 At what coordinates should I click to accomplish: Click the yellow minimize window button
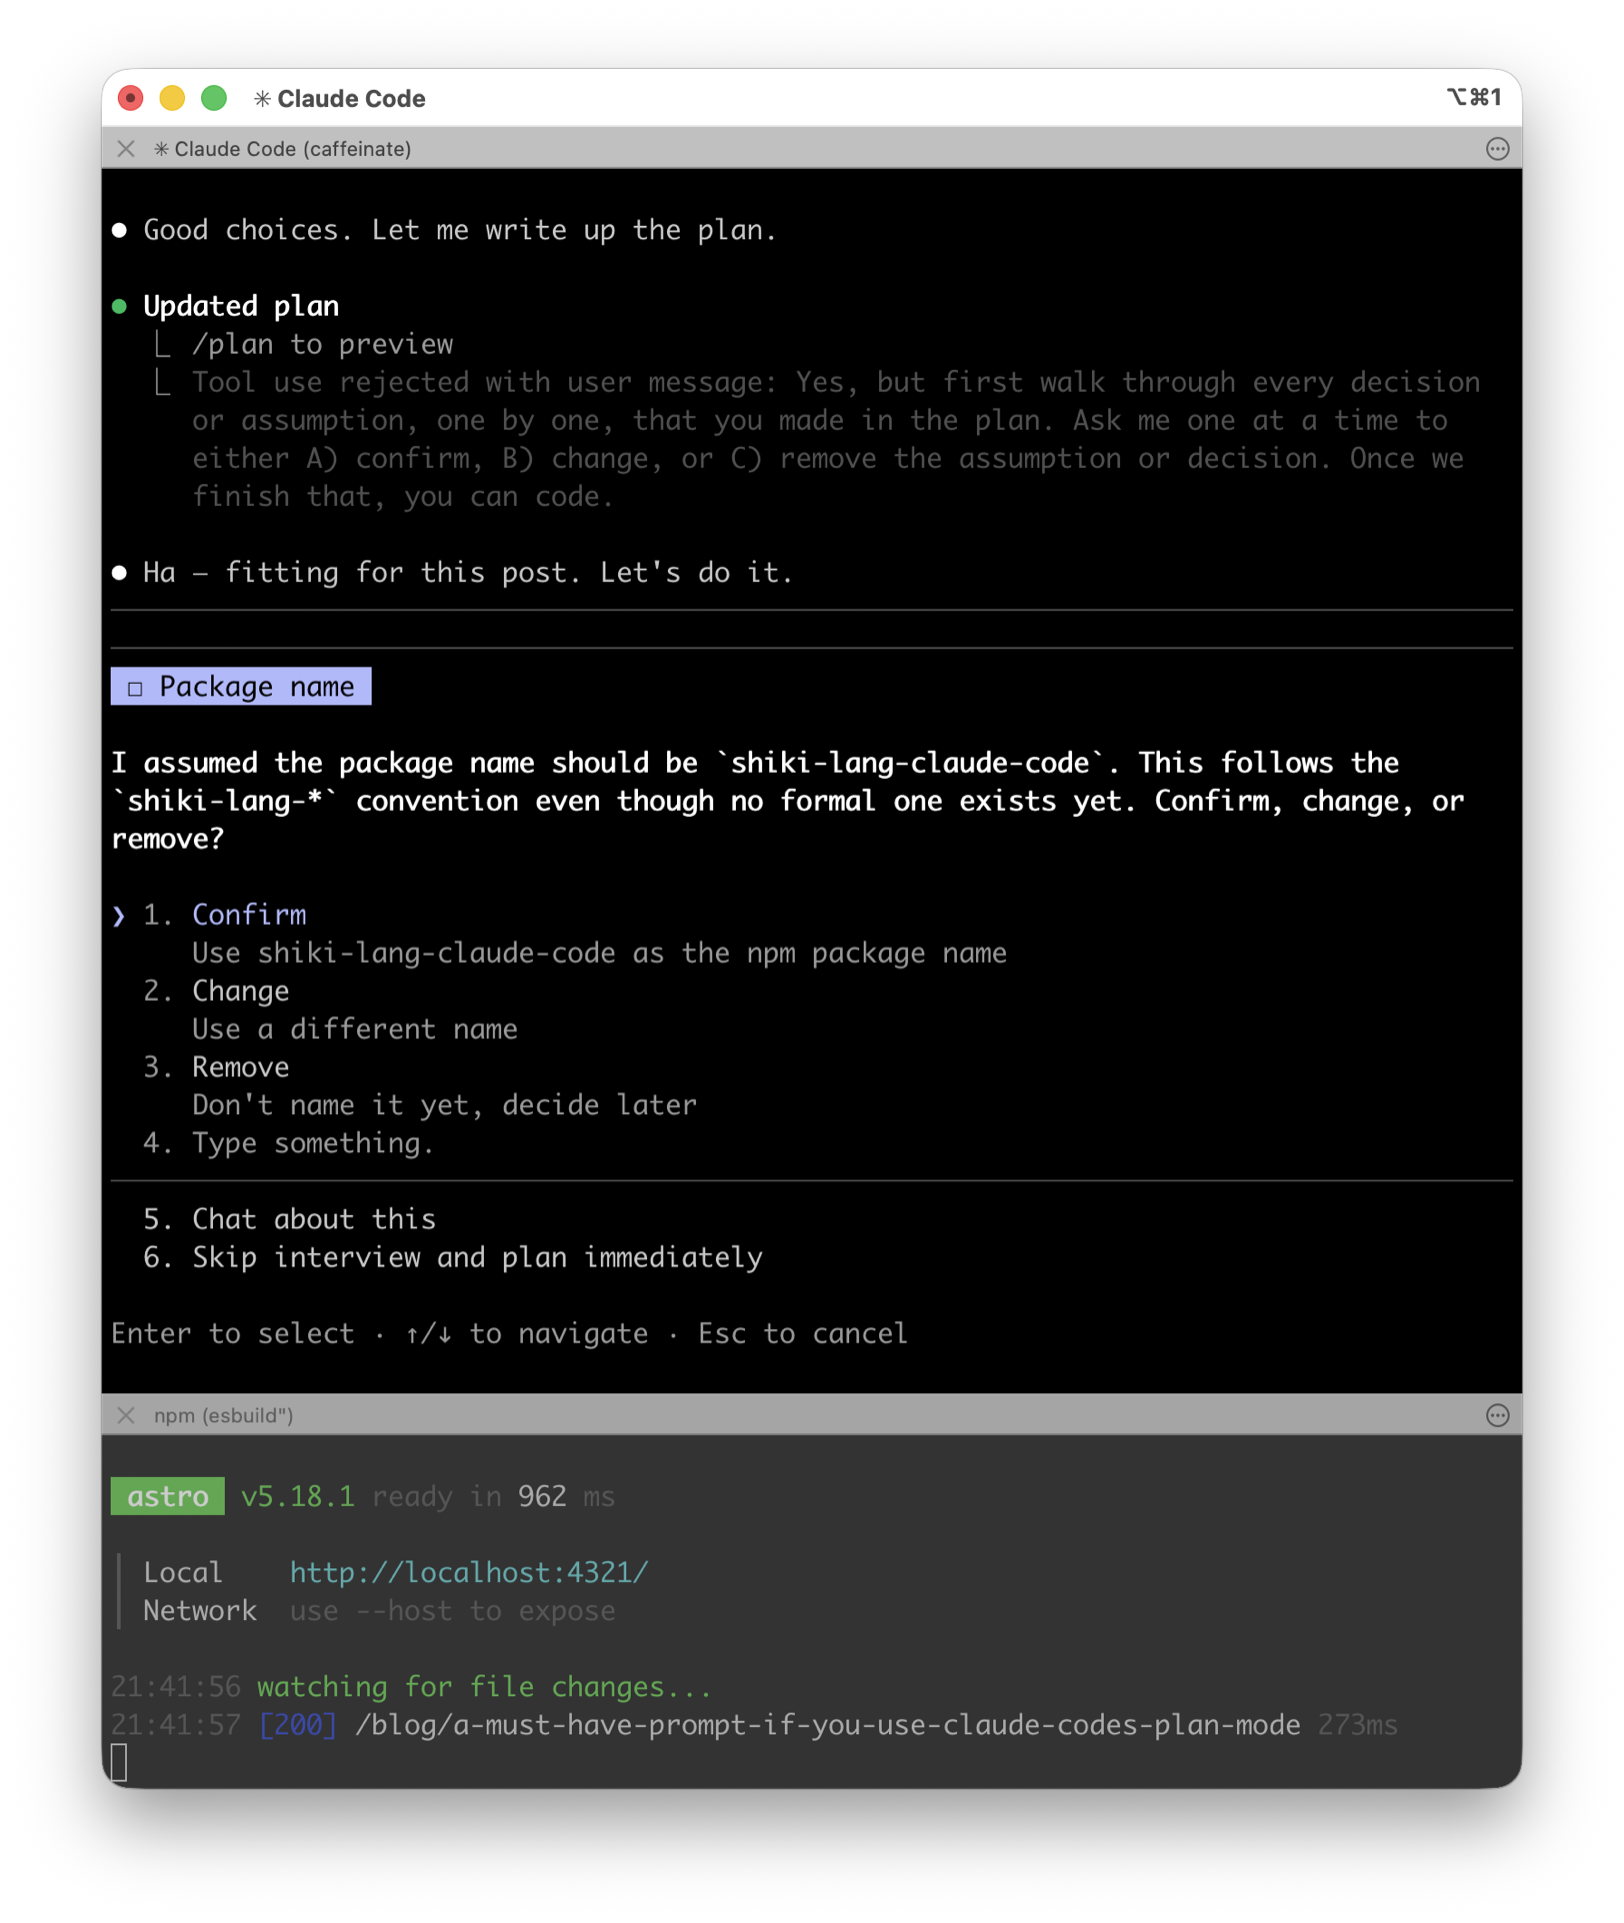coord(172,98)
